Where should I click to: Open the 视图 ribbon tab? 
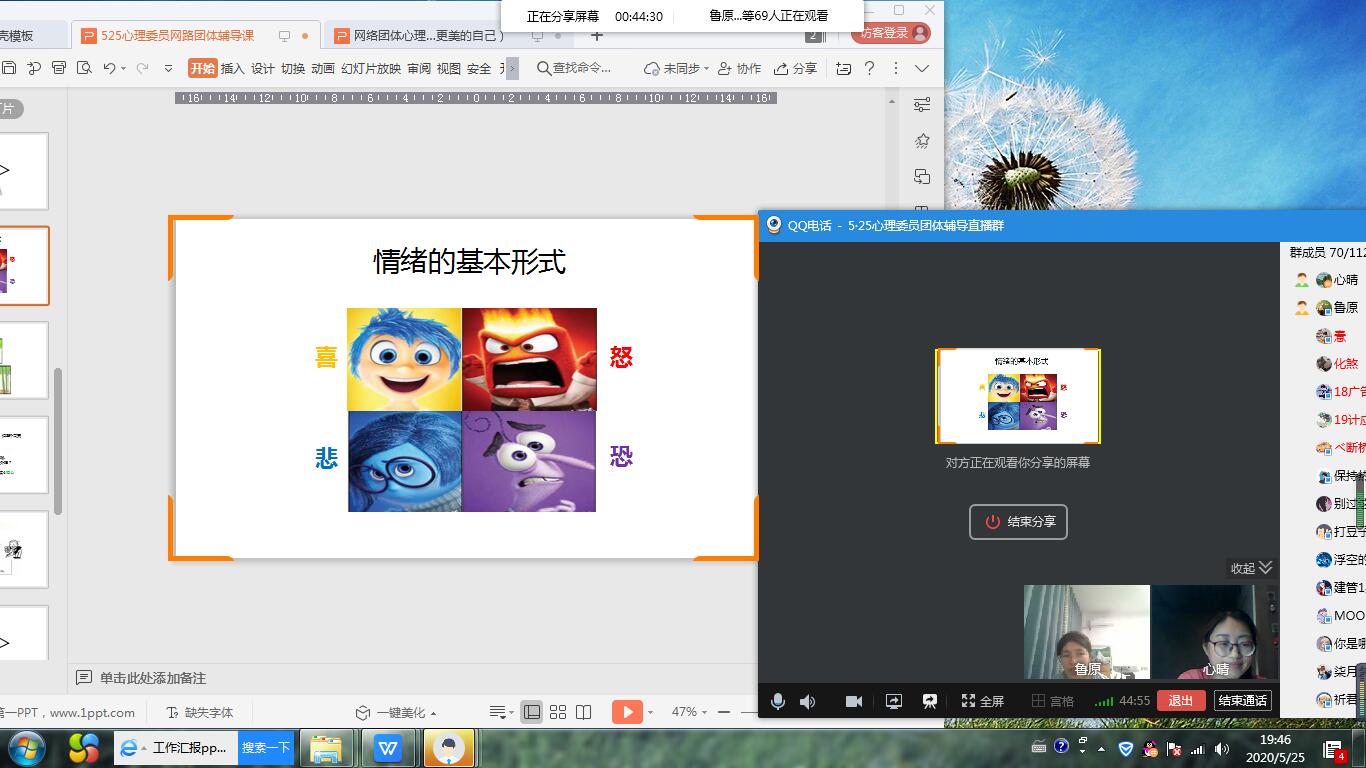[x=449, y=68]
